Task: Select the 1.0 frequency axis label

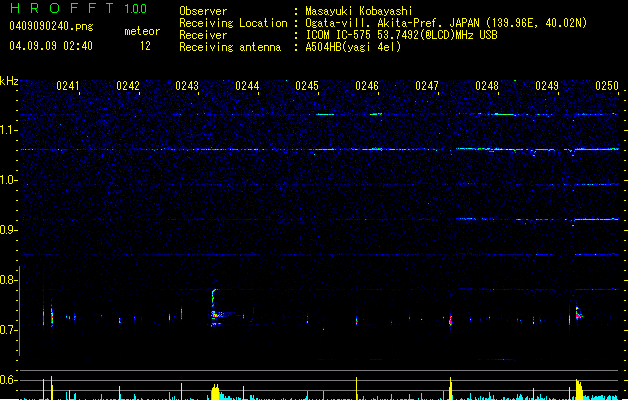Action: coord(10,180)
